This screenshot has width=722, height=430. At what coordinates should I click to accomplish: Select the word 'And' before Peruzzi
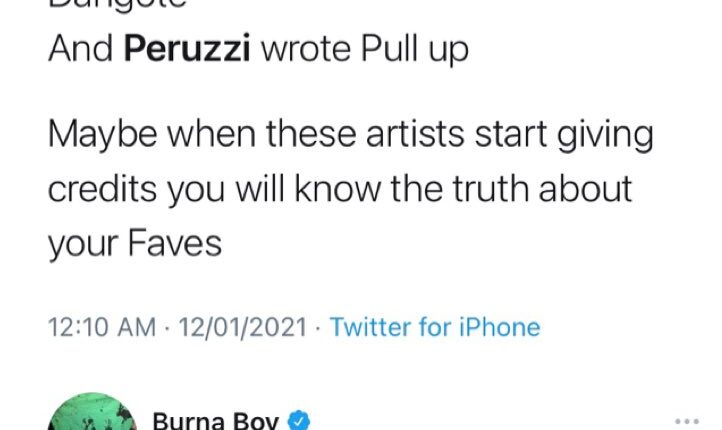(x=80, y=51)
